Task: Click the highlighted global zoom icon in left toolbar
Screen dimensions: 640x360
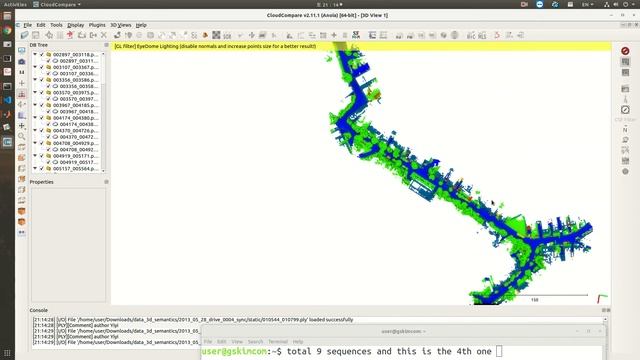Action: tap(22, 94)
